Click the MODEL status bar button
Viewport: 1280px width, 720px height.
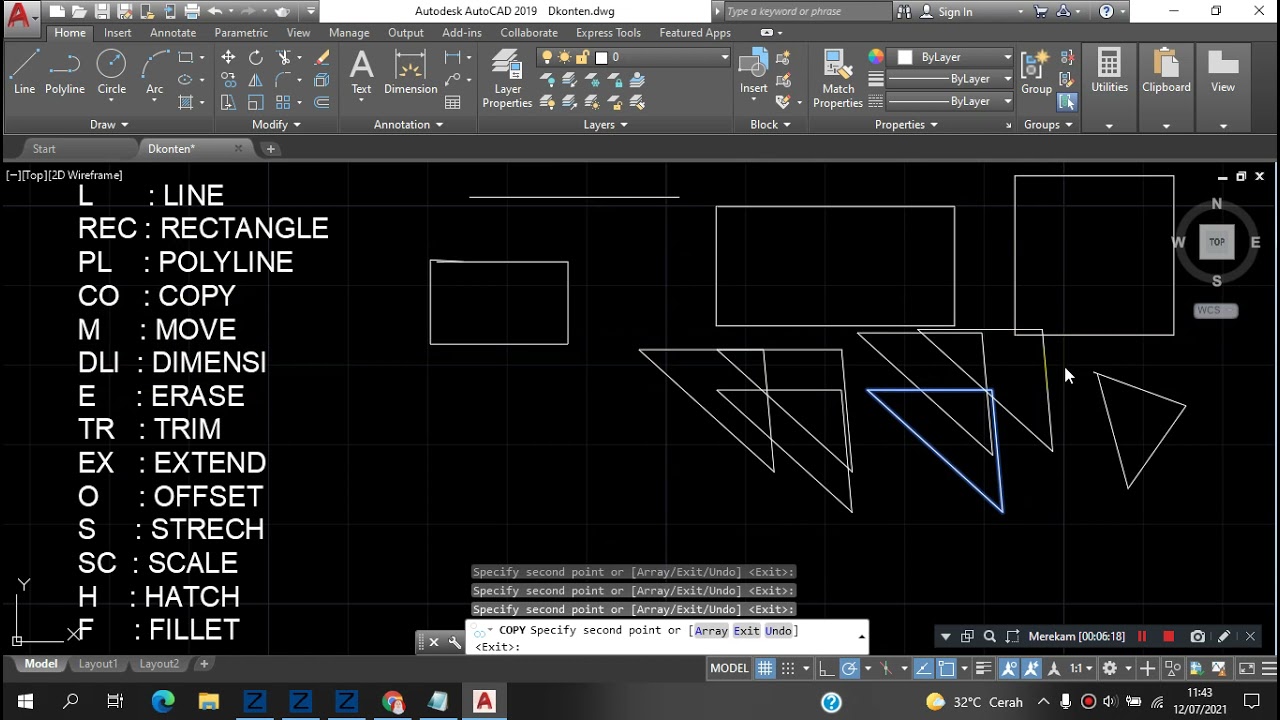(729, 668)
